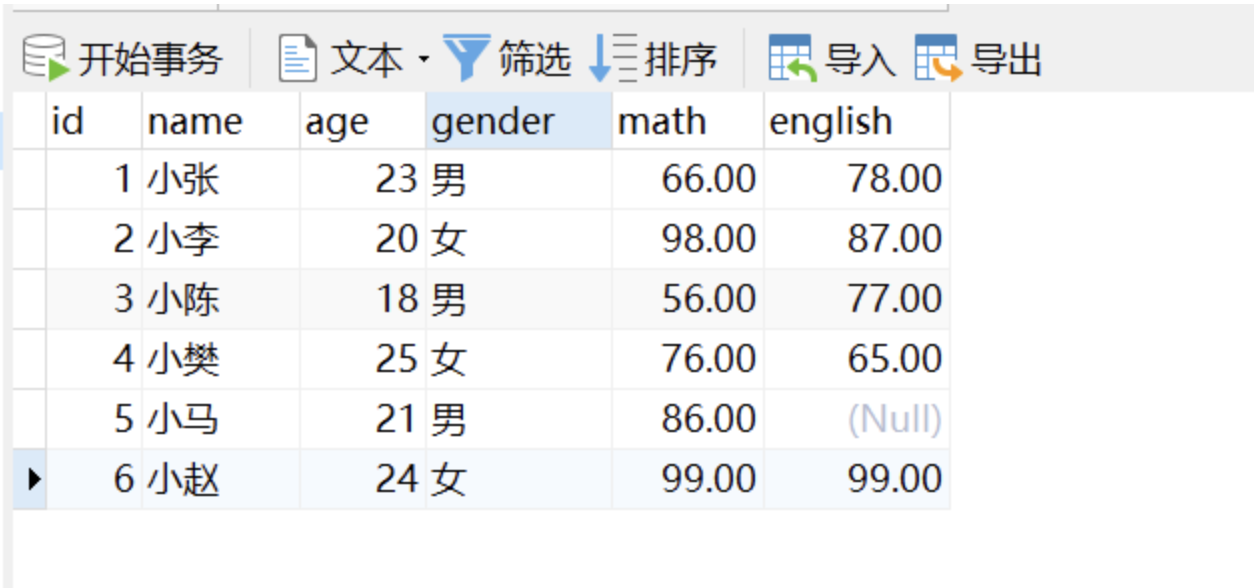
Task: Click the english column header
Action: (856, 121)
